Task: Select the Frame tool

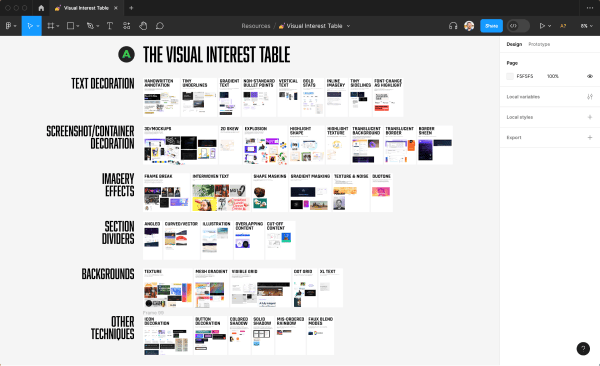Action: (51, 26)
